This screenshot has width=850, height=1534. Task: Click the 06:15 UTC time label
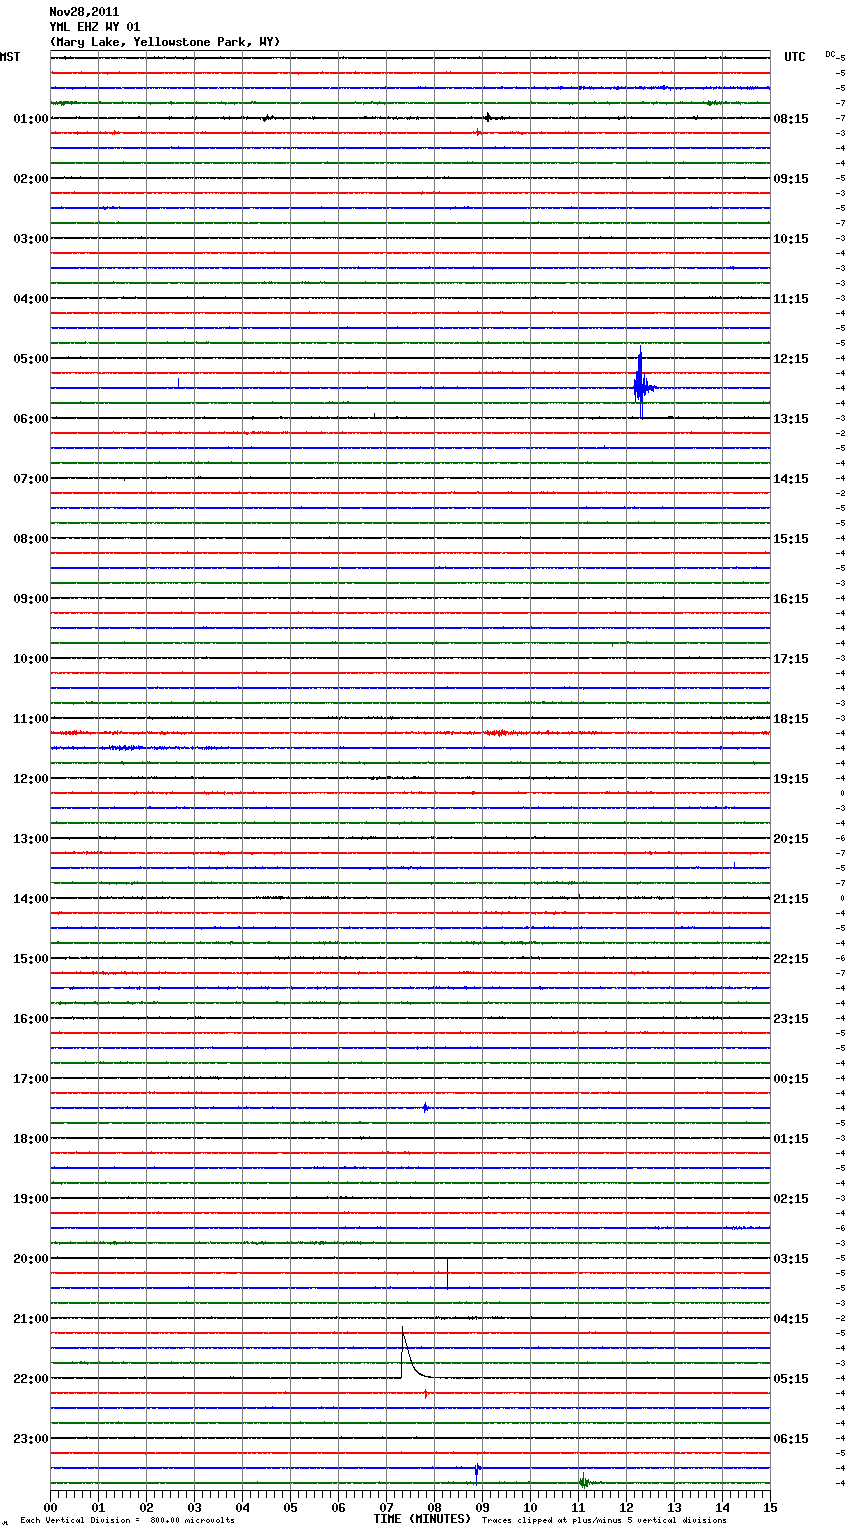point(791,1439)
